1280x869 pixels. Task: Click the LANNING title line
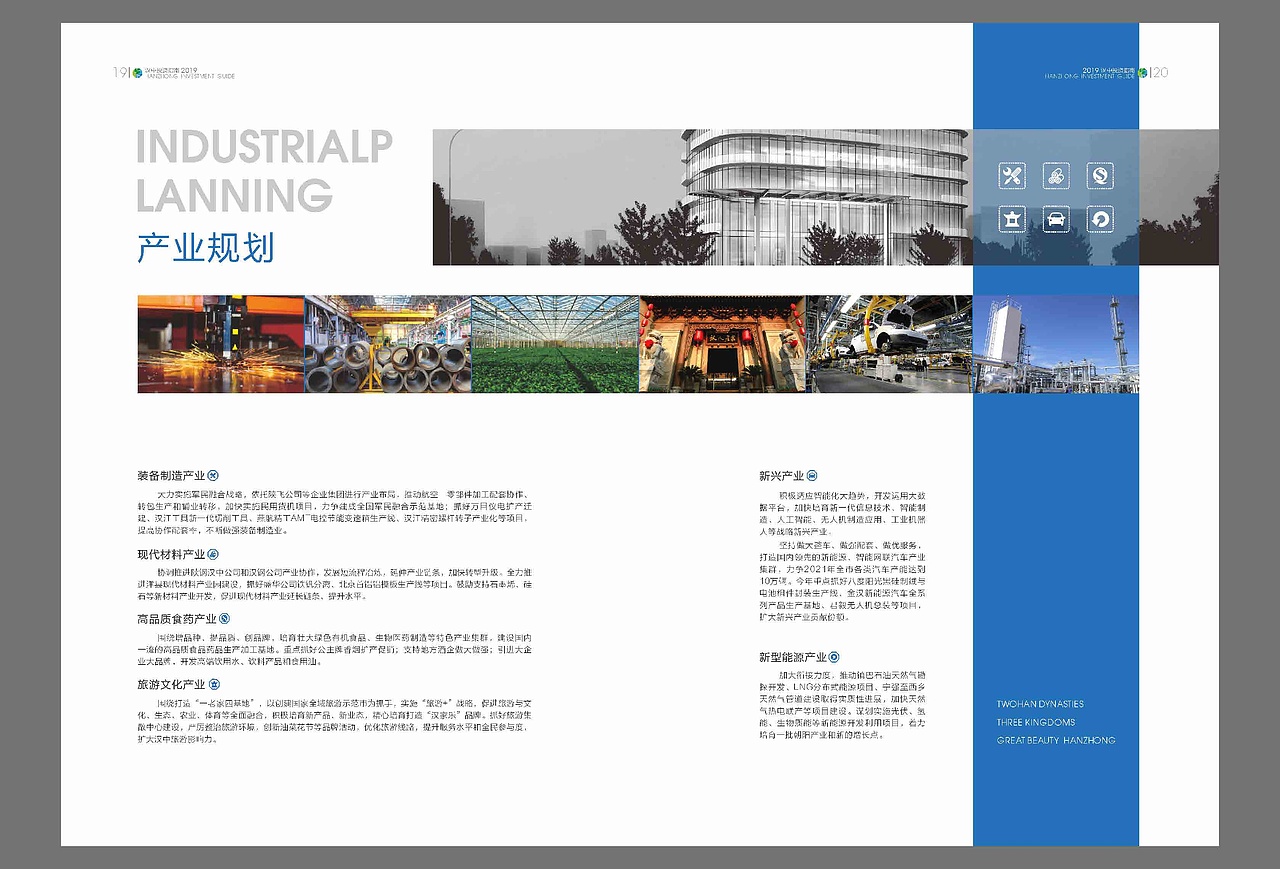234,195
